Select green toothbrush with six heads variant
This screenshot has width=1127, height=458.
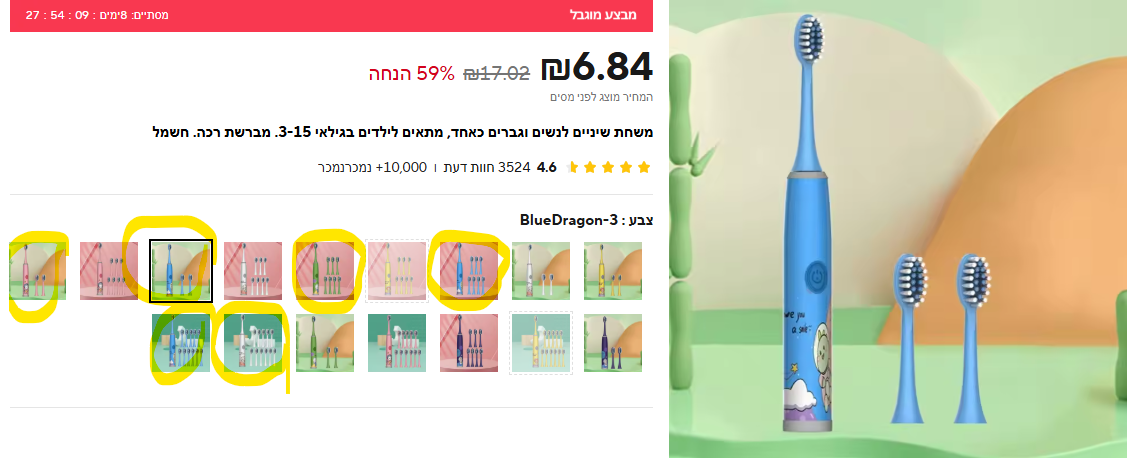(x=325, y=271)
